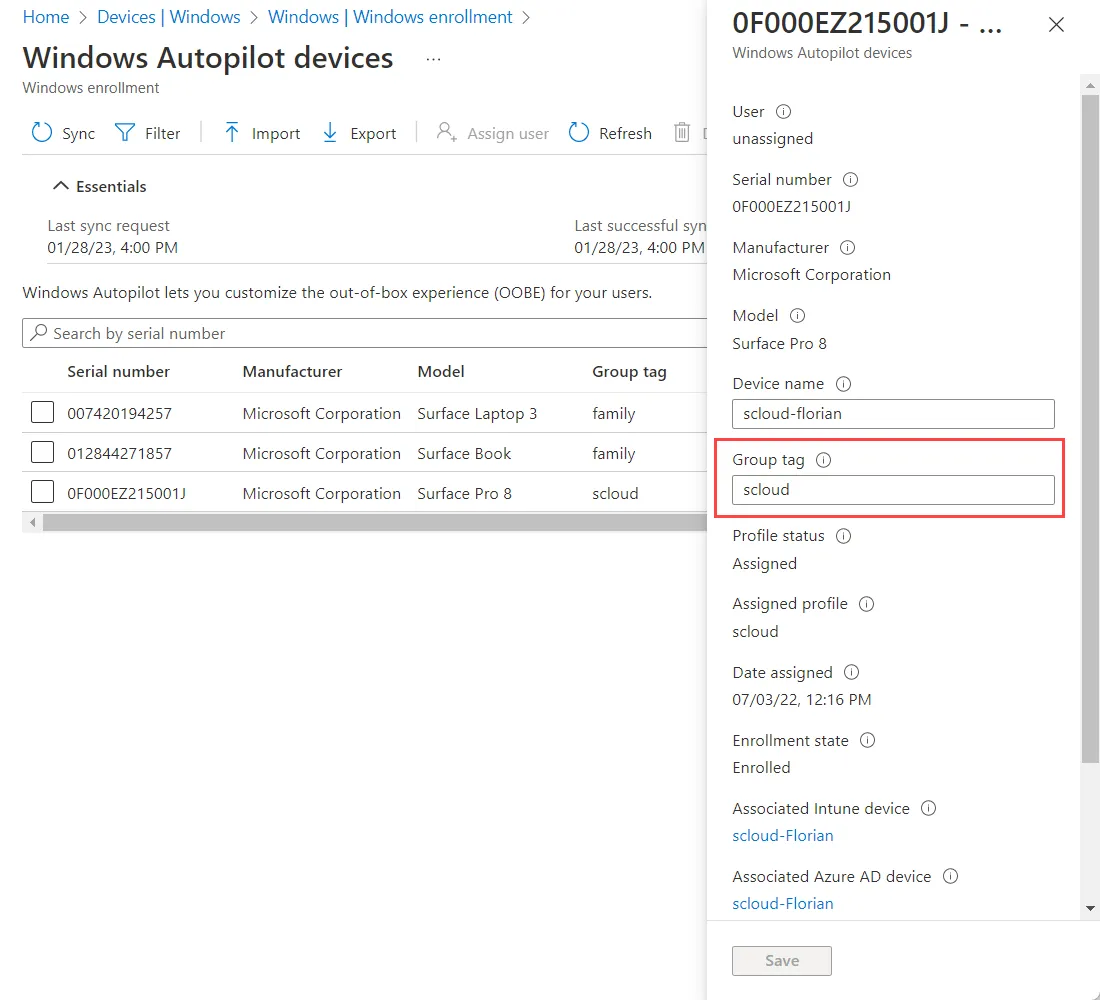Click serial number 007420194257 in table
This screenshot has width=1100, height=1000.
coord(119,413)
